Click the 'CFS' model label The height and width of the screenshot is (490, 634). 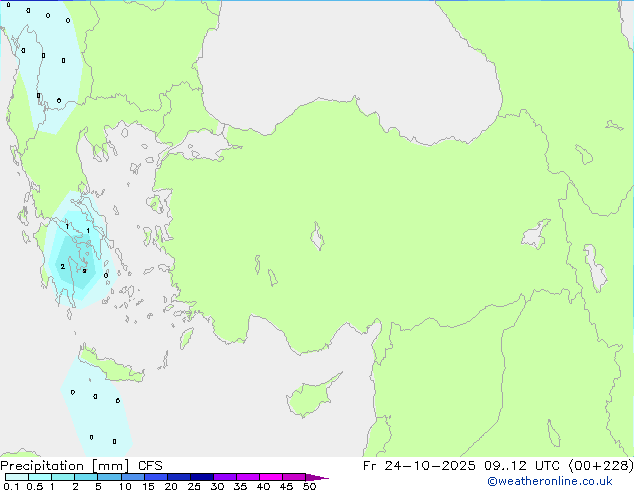pyautogui.click(x=150, y=466)
